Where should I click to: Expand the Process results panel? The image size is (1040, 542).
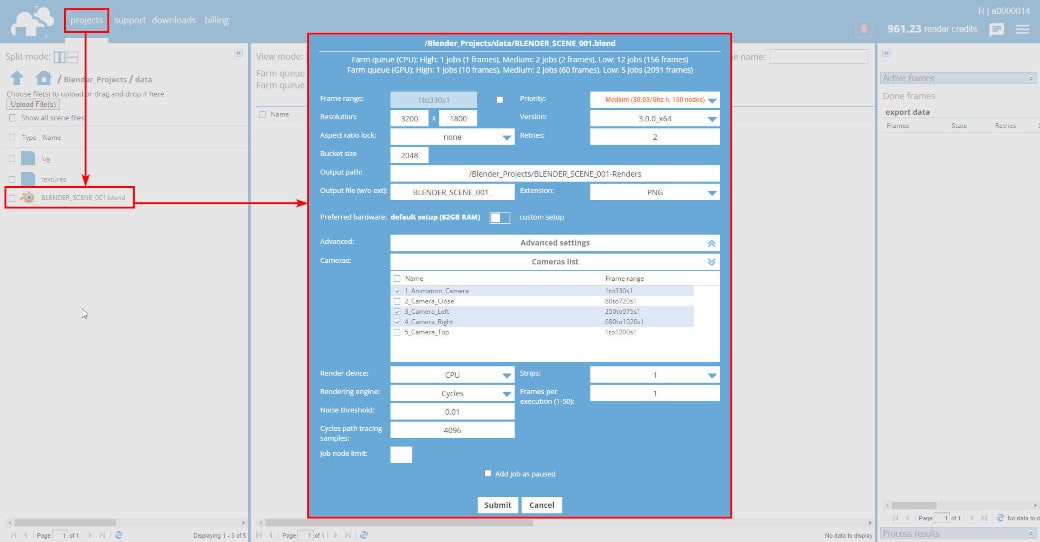coord(1031,533)
